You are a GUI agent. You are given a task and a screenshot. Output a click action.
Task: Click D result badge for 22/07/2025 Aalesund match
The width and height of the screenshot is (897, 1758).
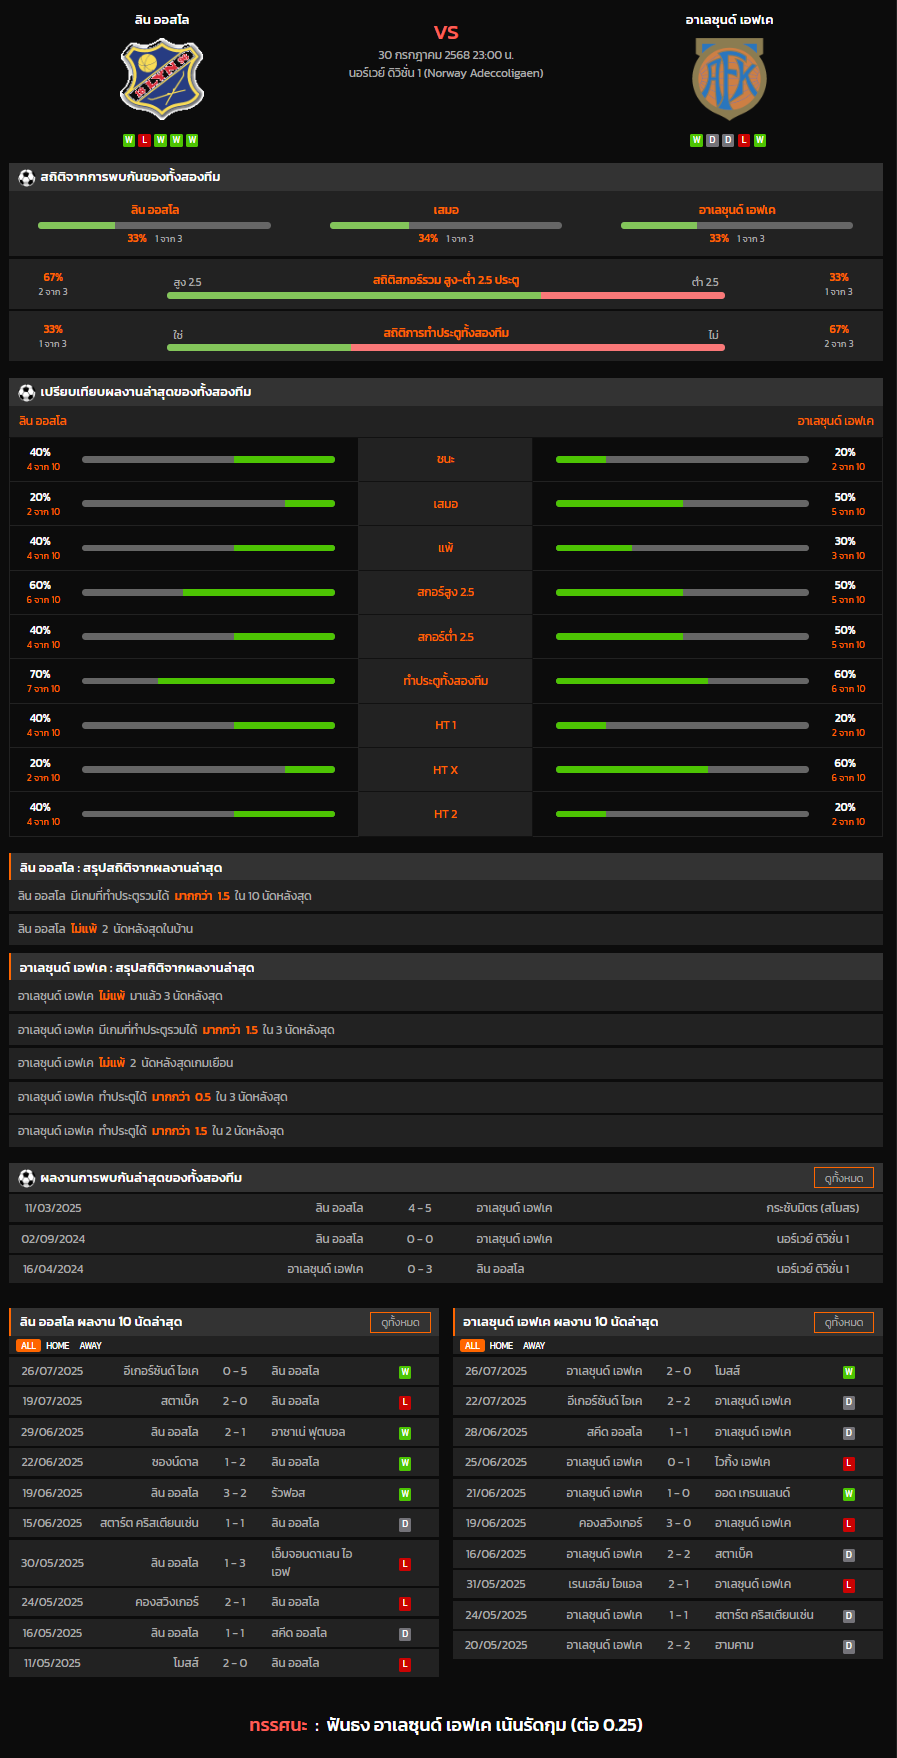pyautogui.click(x=849, y=1402)
